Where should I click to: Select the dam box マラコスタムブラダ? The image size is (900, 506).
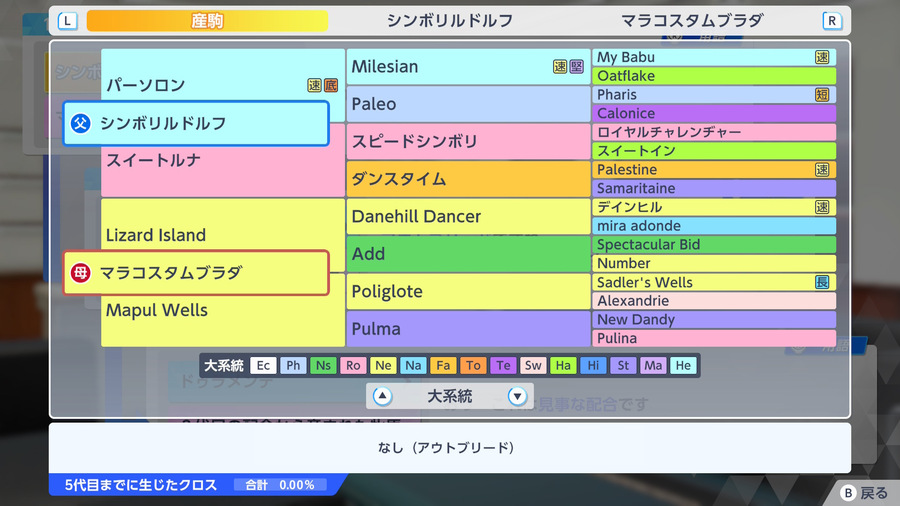click(196, 273)
